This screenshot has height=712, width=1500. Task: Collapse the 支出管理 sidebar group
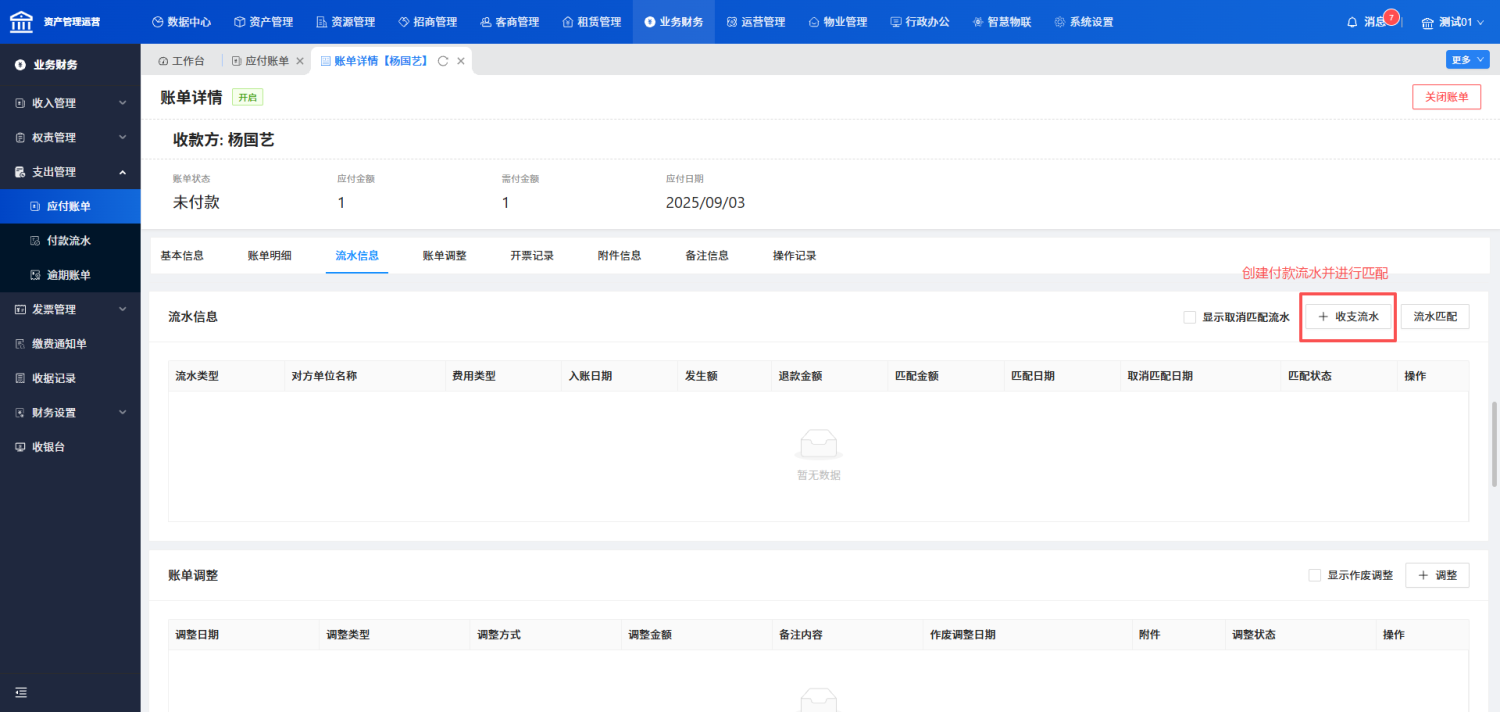tap(70, 172)
